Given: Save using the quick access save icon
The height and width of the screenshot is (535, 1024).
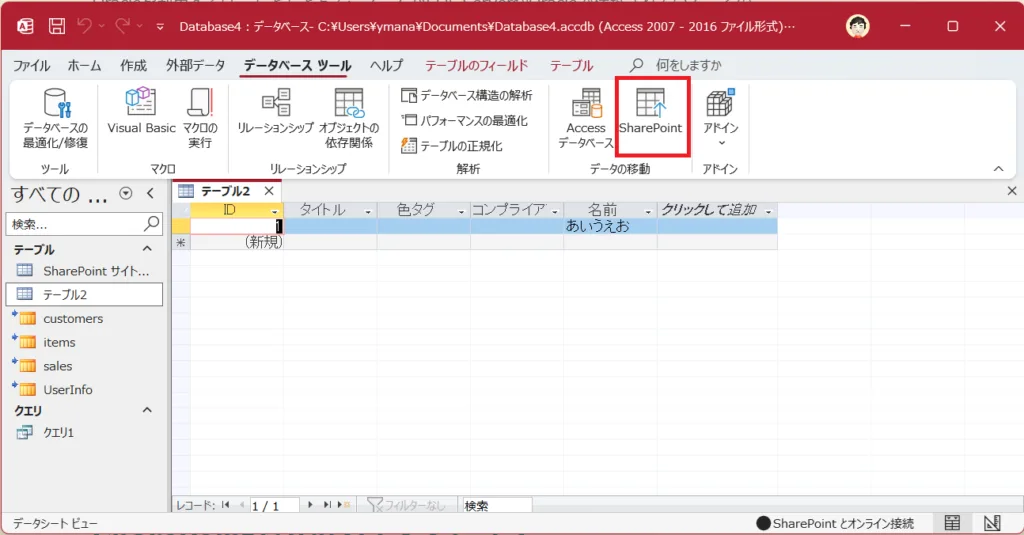Looking at the screenshot, I should point(57,26).
